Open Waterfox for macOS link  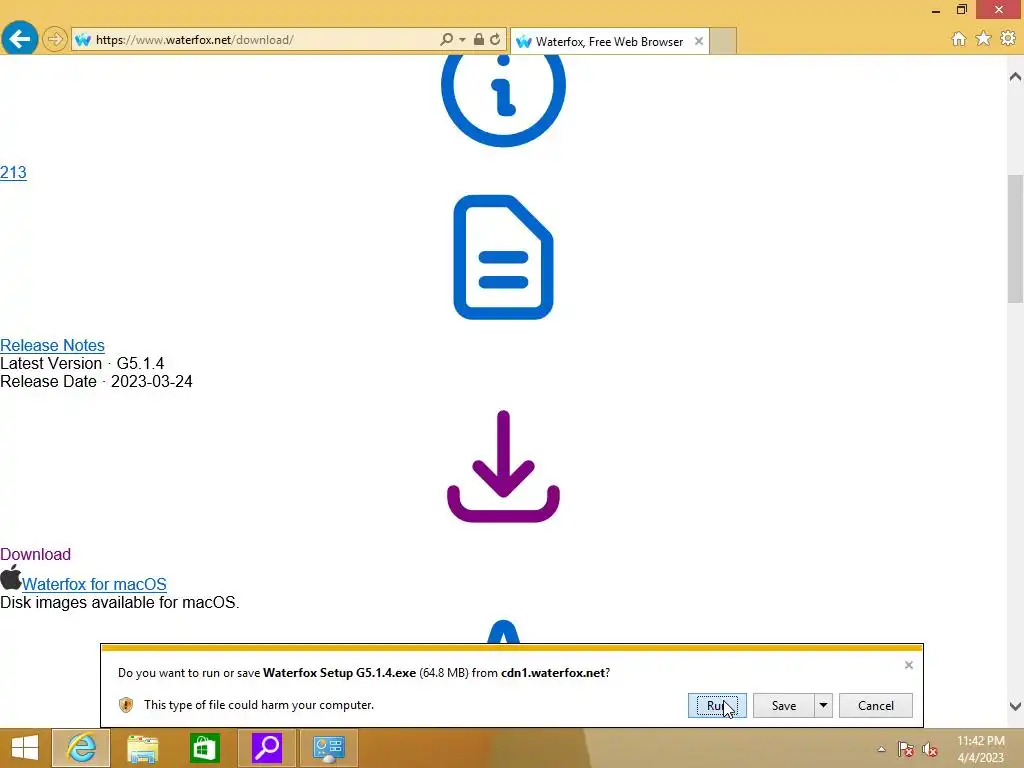[x=94, y=584]
